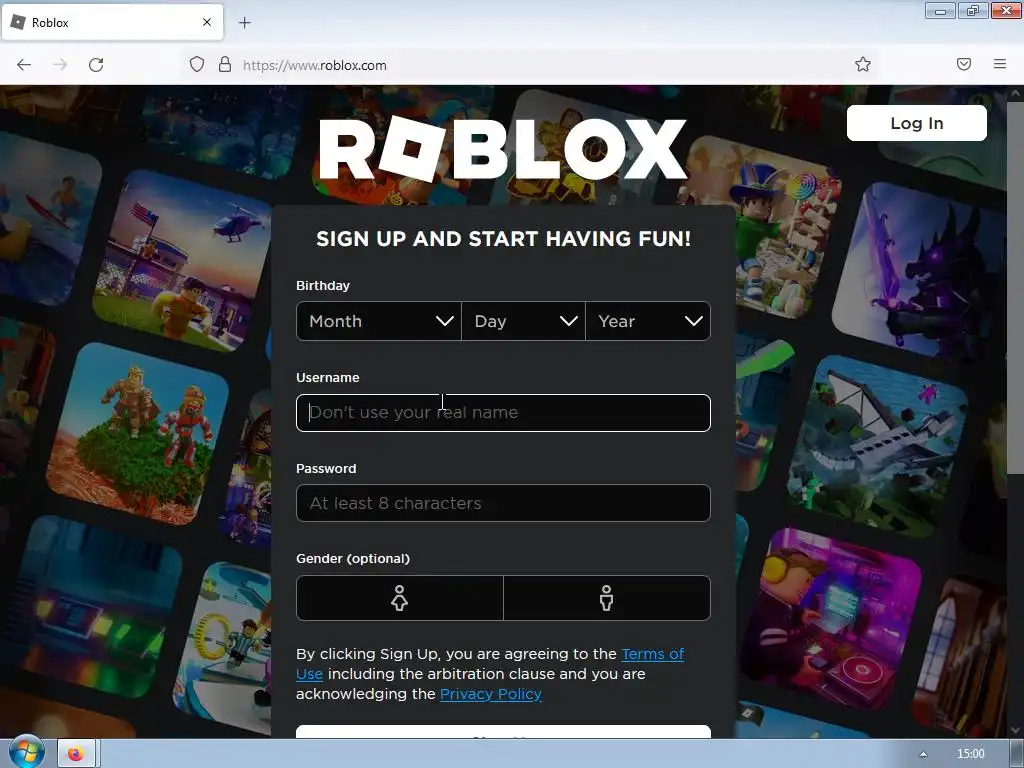This screenshot has width=1024, height=768.
Task: Select the male gender option
Action: point(607,598)
